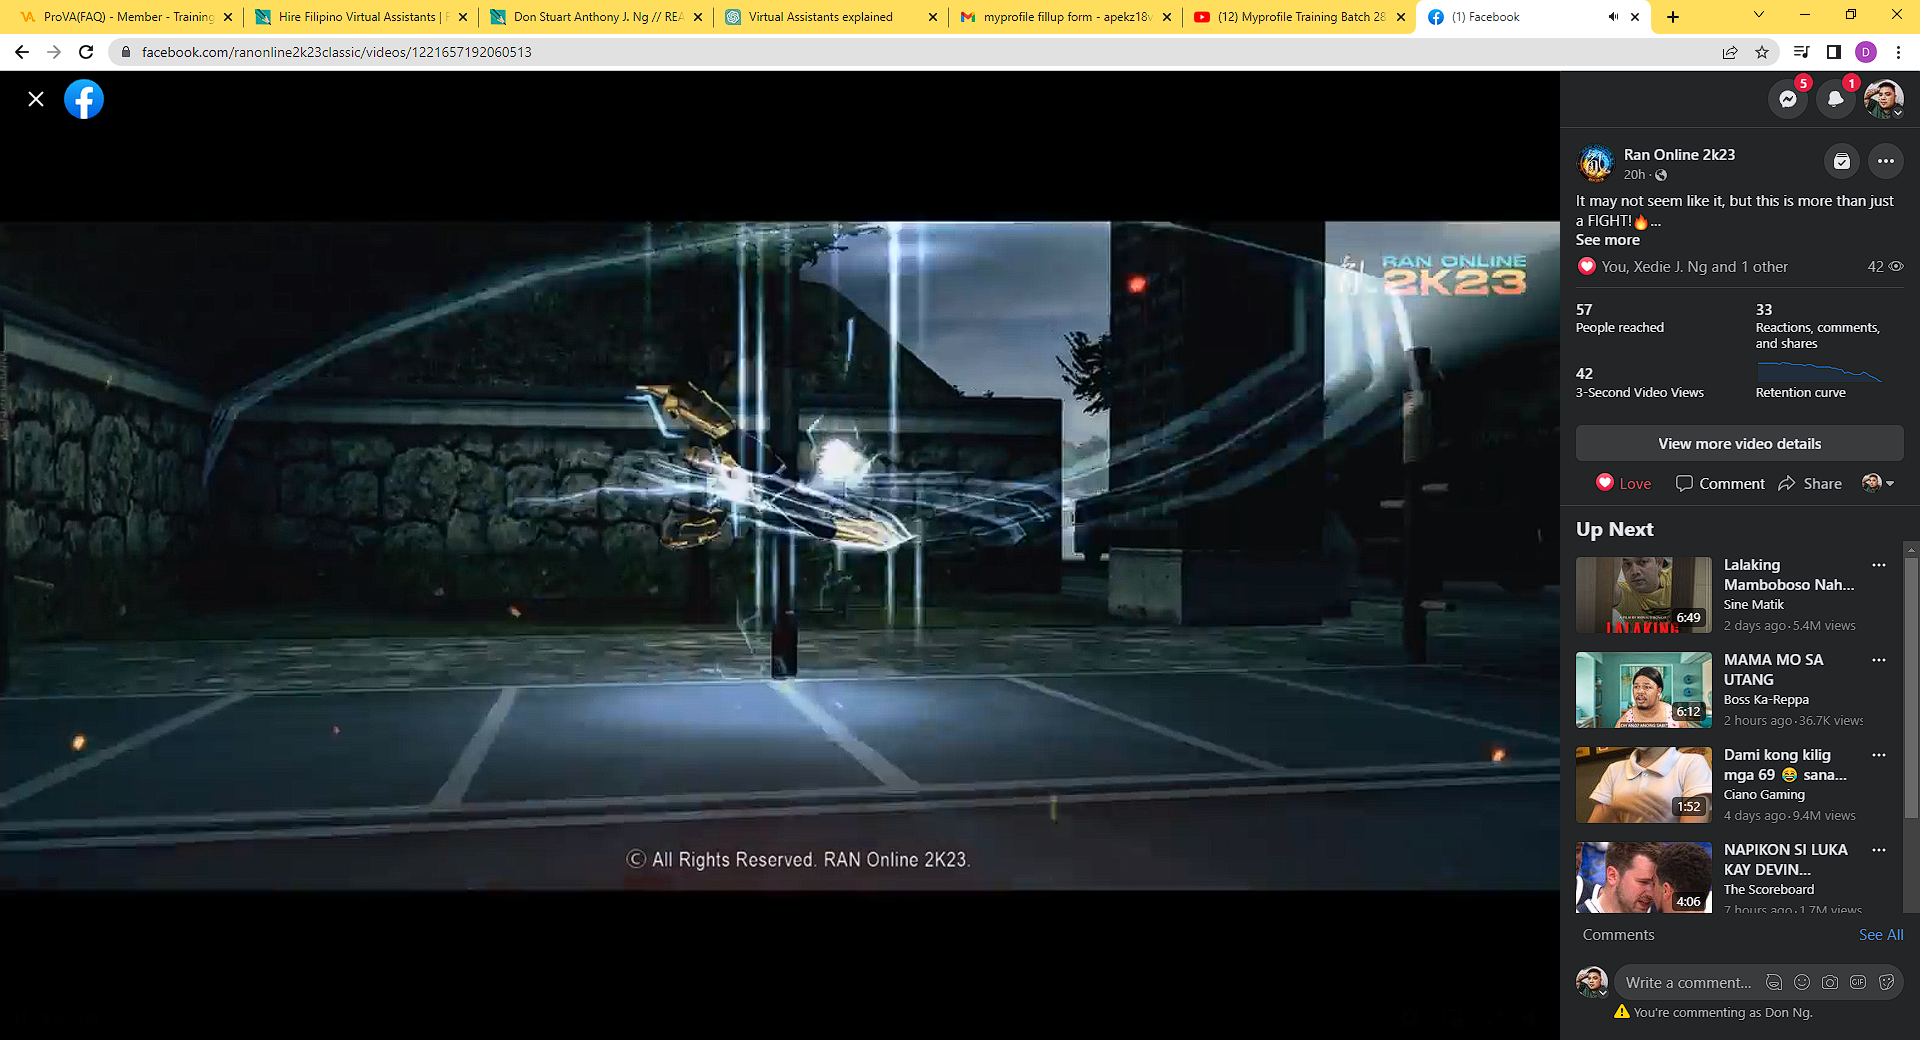Screen dimensions: 1920x1040
Task: Click Ran Online 2k23 page name
Action: [x=1680, y=155]
